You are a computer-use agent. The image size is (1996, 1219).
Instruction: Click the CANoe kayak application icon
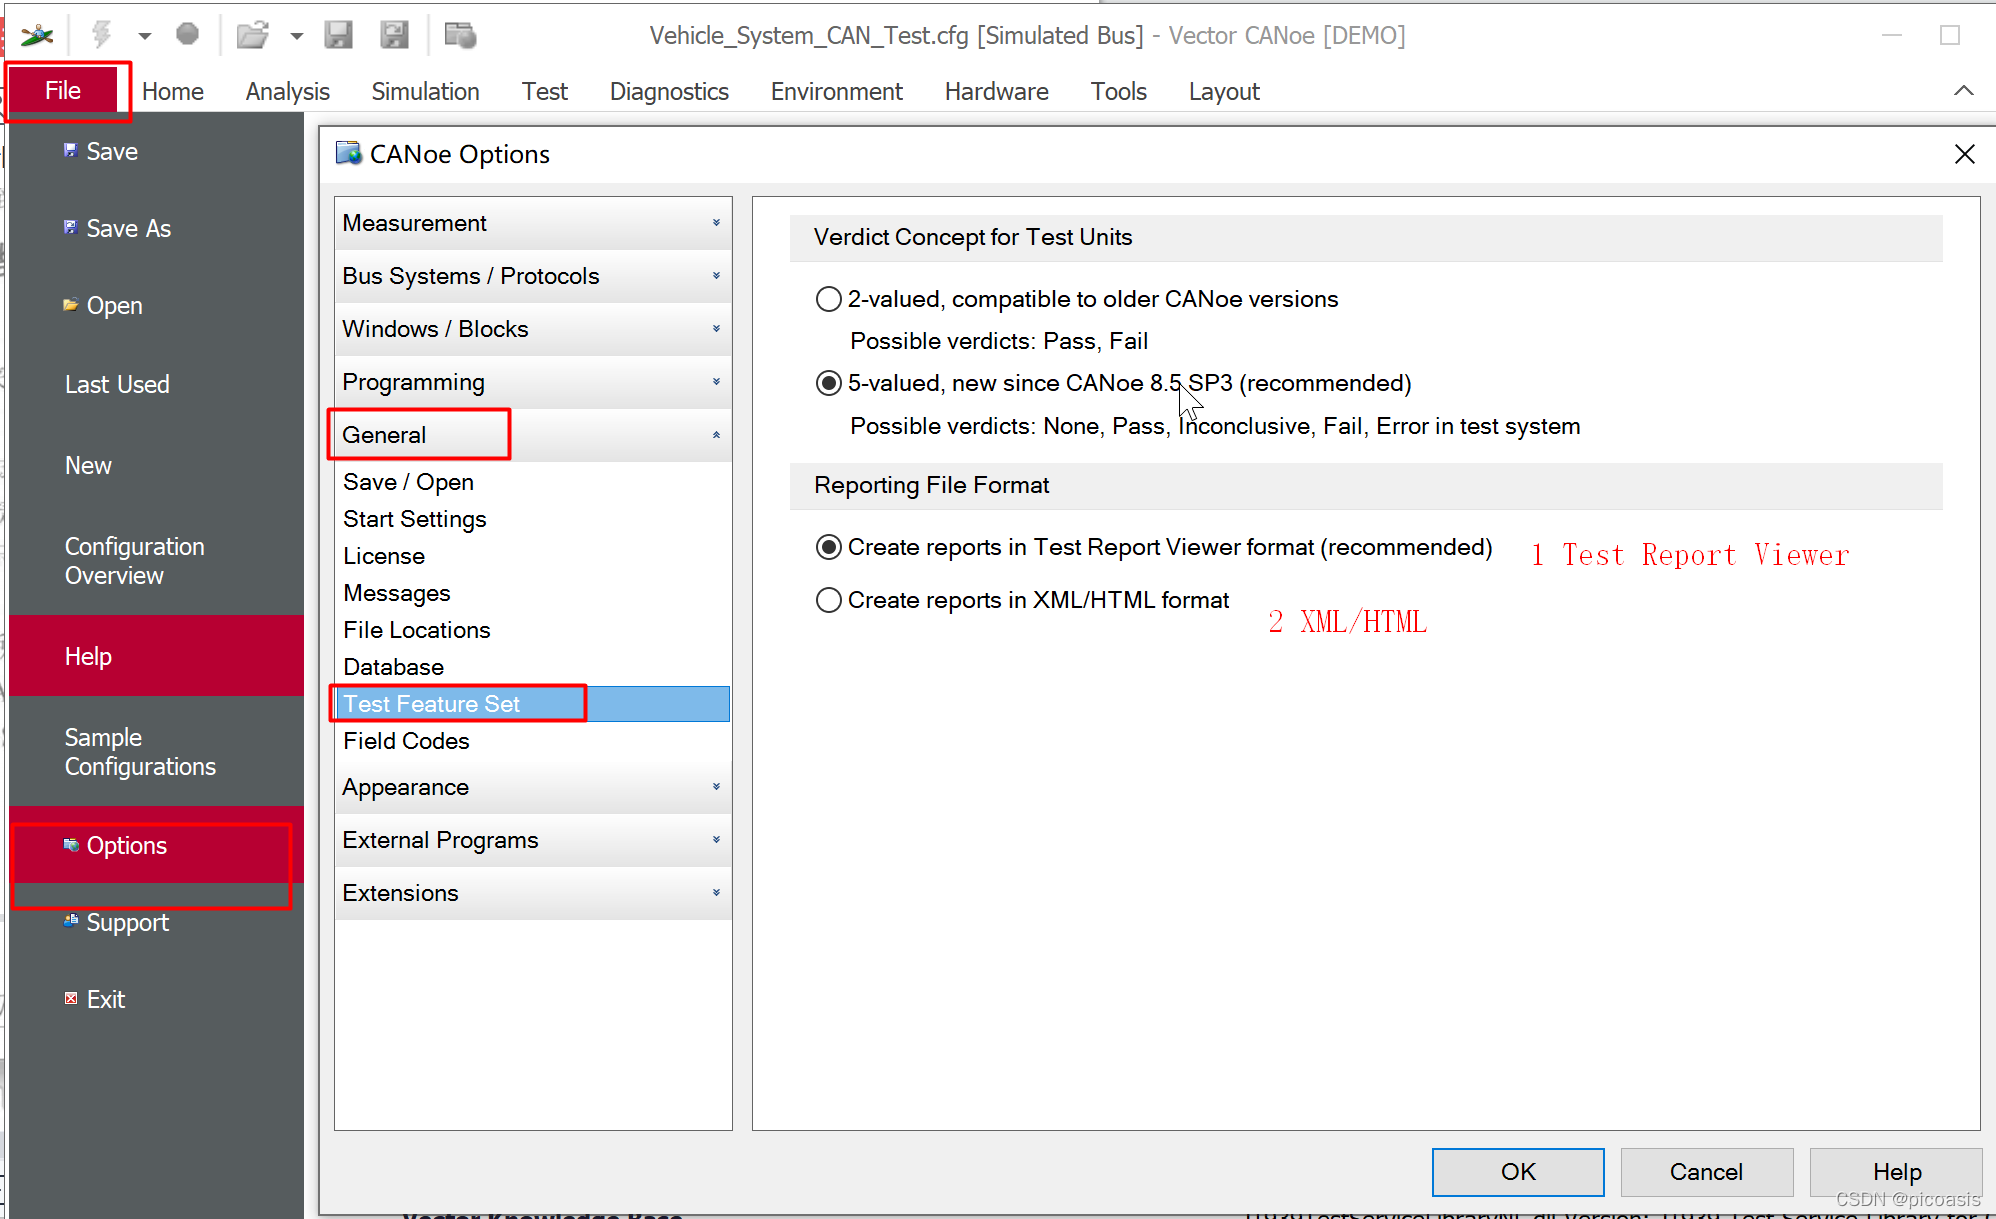coord(37,35)
